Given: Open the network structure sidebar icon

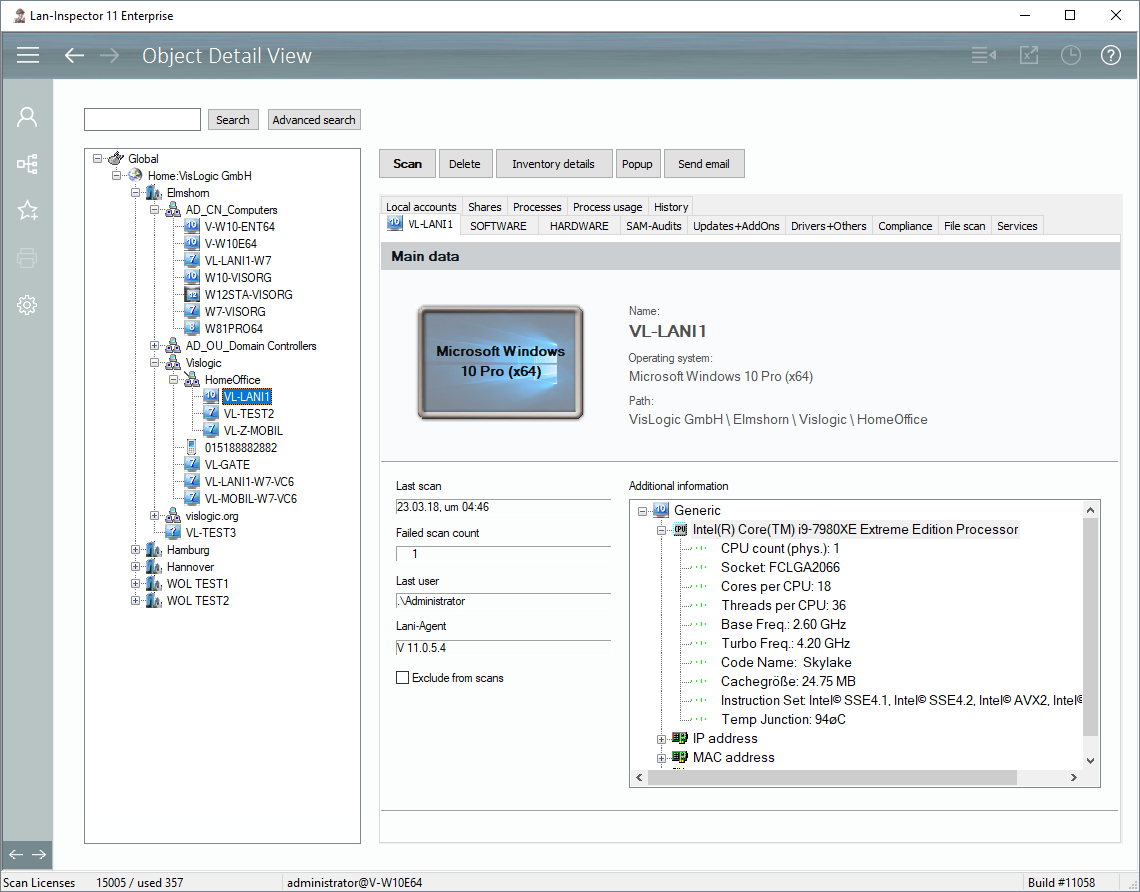Looking at the screenshot, I should click(x=27, y=164).
